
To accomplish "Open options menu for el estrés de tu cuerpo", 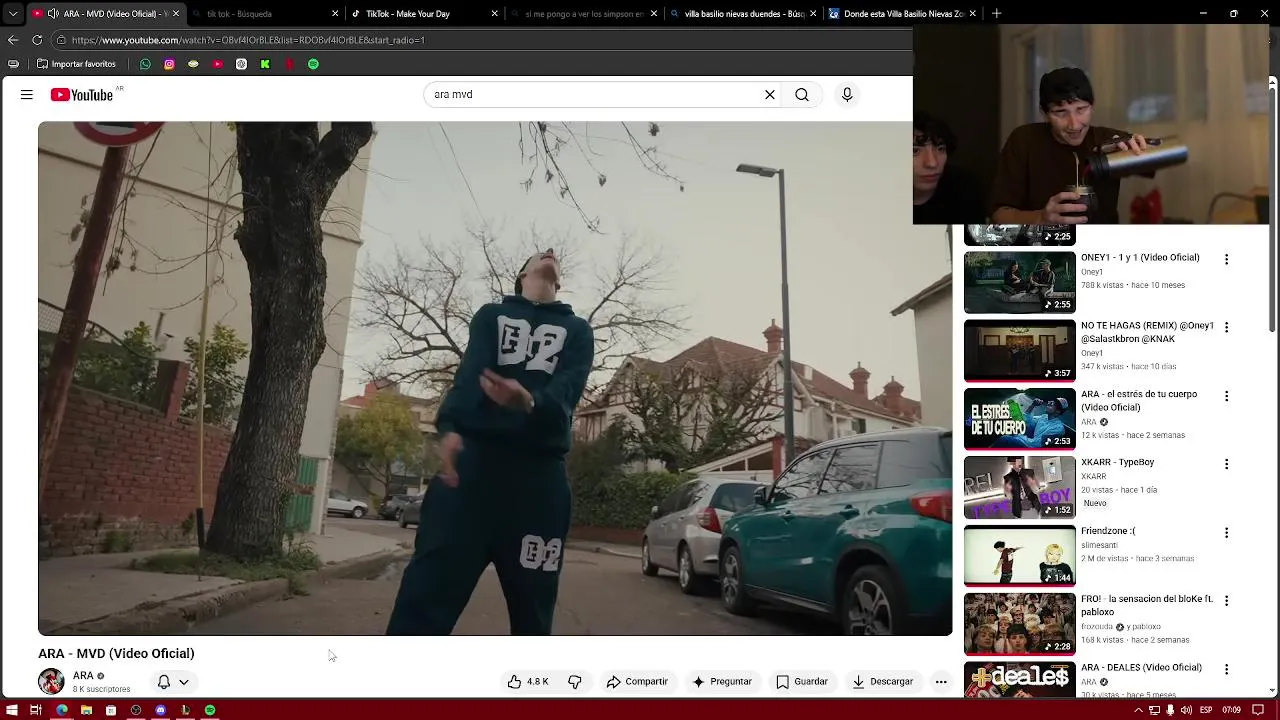I will tap(1226, 396).
